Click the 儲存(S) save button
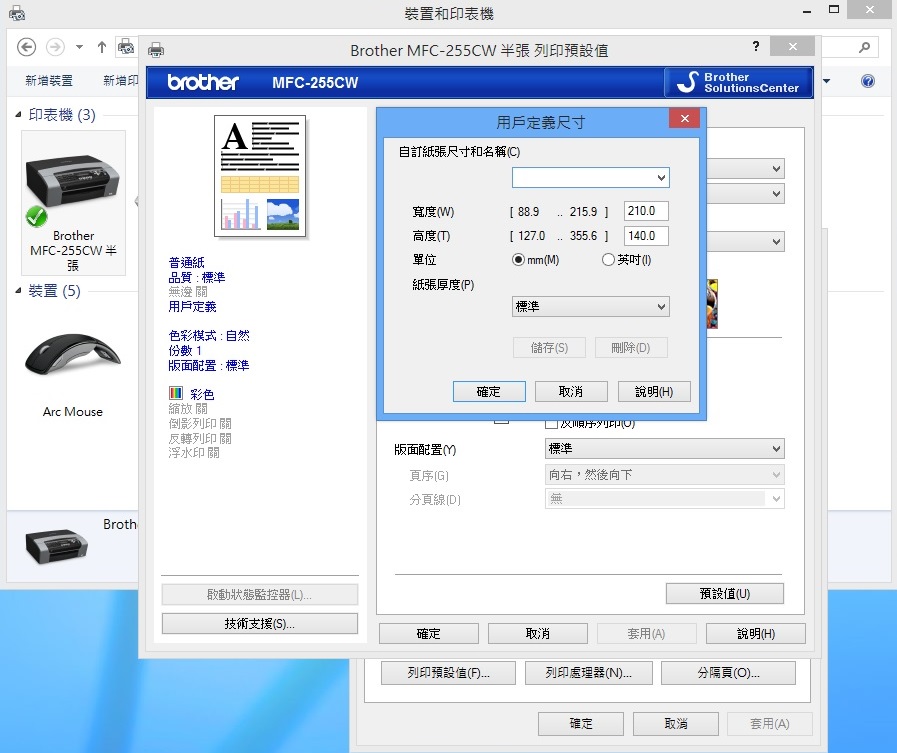Screen dimensions: 897x753 [x=549, y=348]
